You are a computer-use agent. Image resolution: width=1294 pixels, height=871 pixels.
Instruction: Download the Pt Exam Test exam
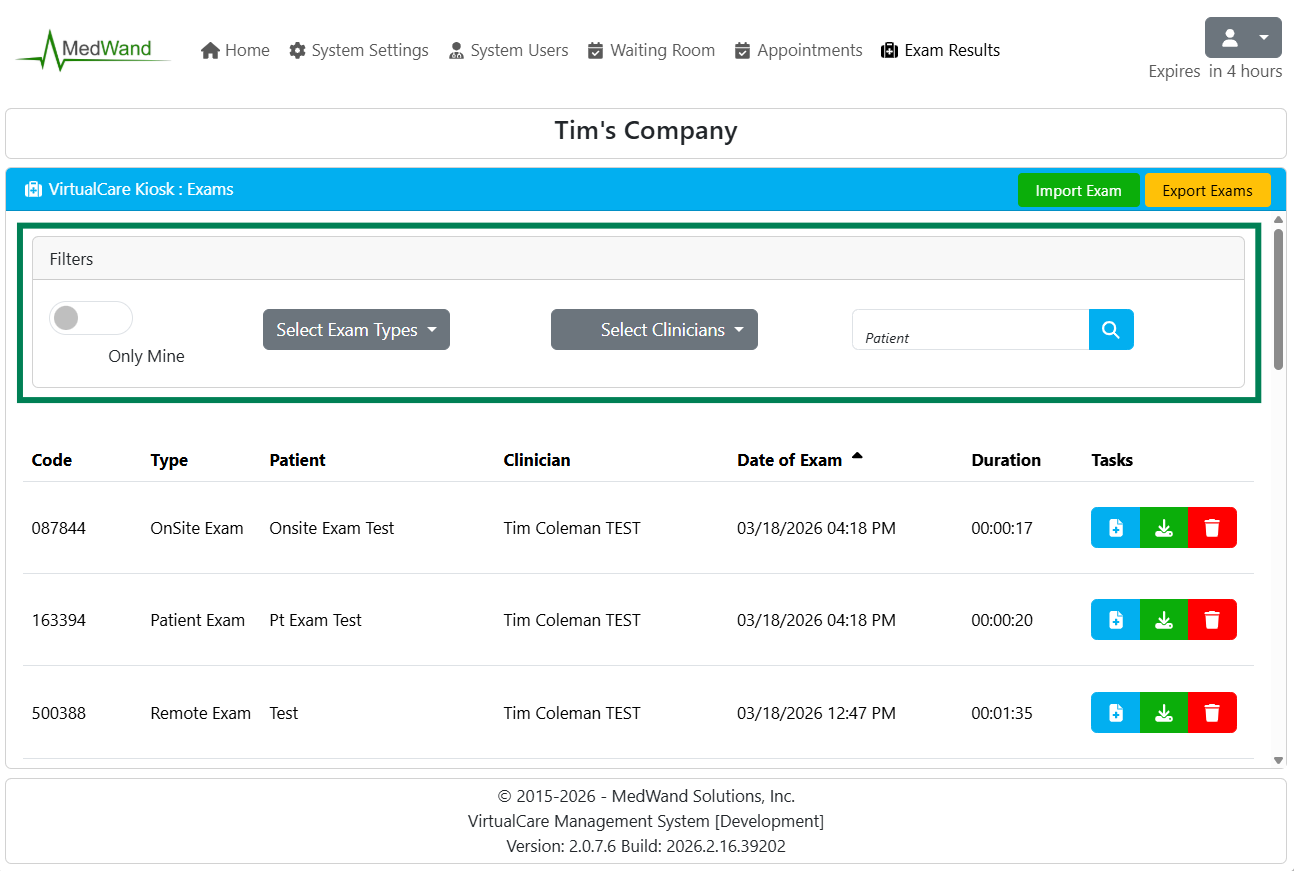tap(1163, 620)
